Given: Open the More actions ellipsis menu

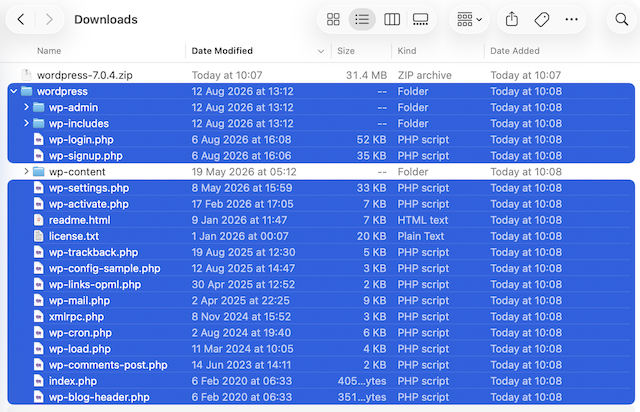Looking at the screenshot, I should click(571, 19).
